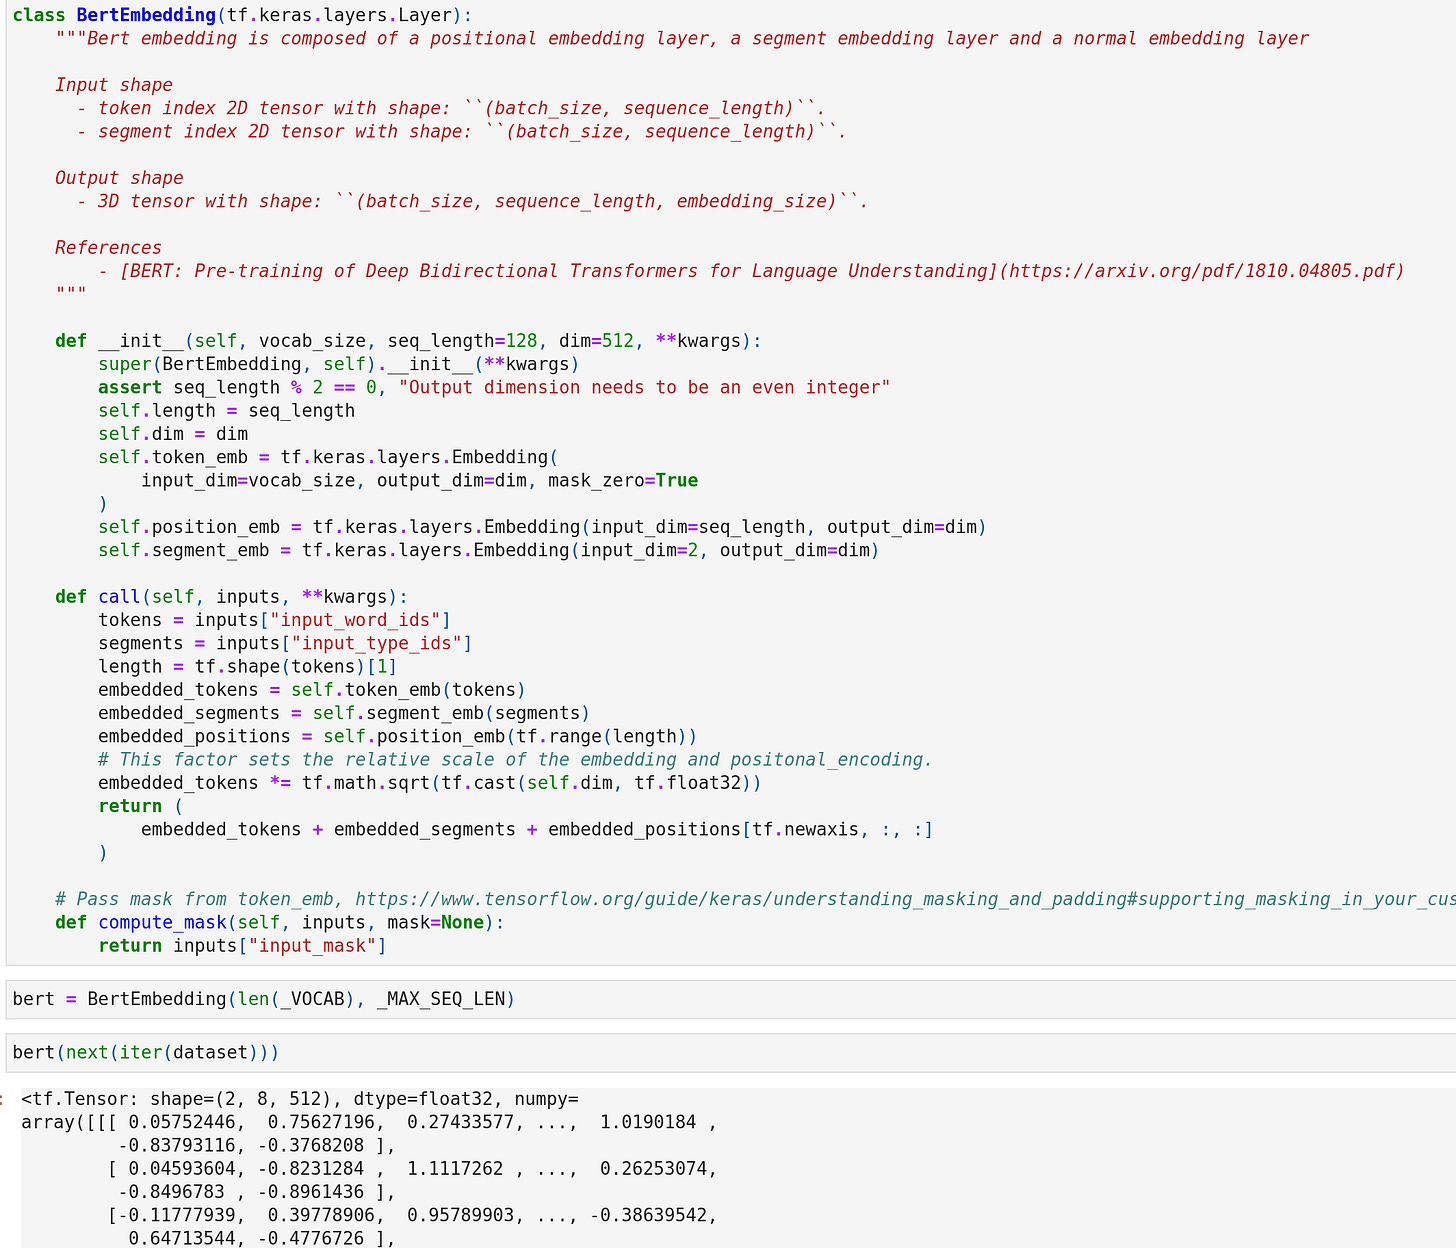Click the output row starting -0.11777939
Viewport: 1456px width, 1248px height.
[413, 1215]
